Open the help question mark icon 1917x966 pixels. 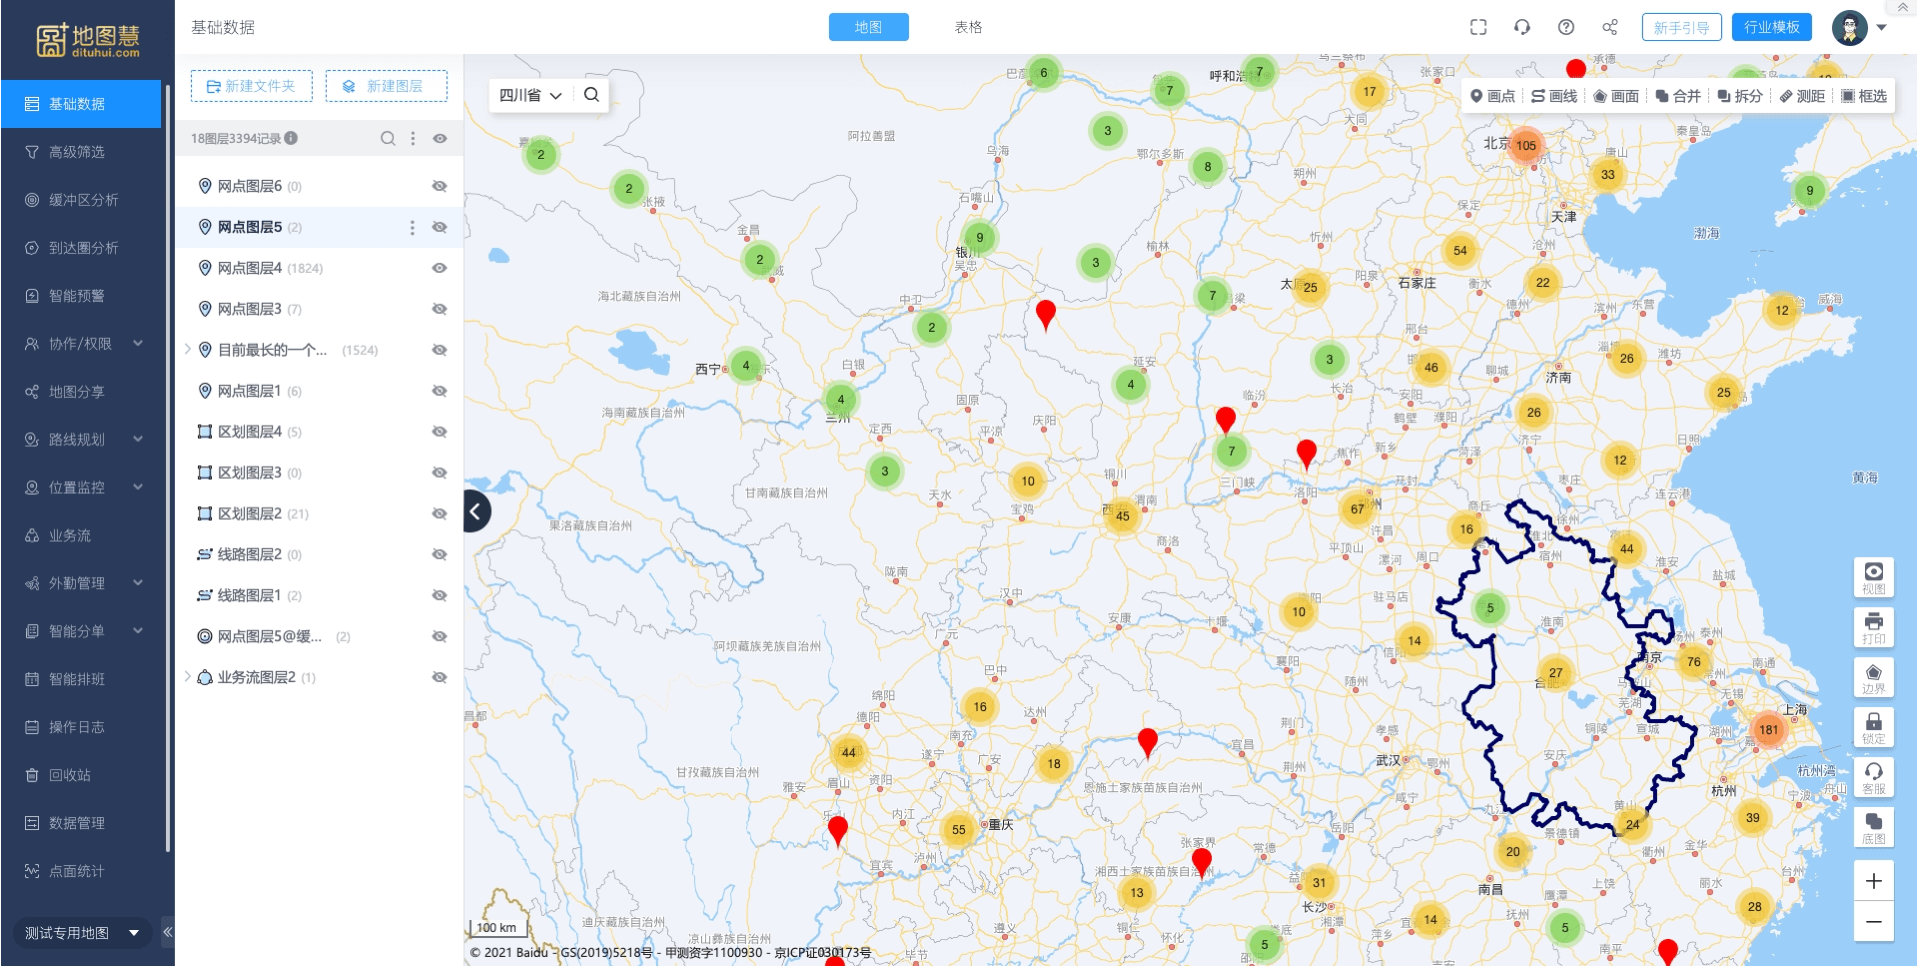(x=1566, y=27)
